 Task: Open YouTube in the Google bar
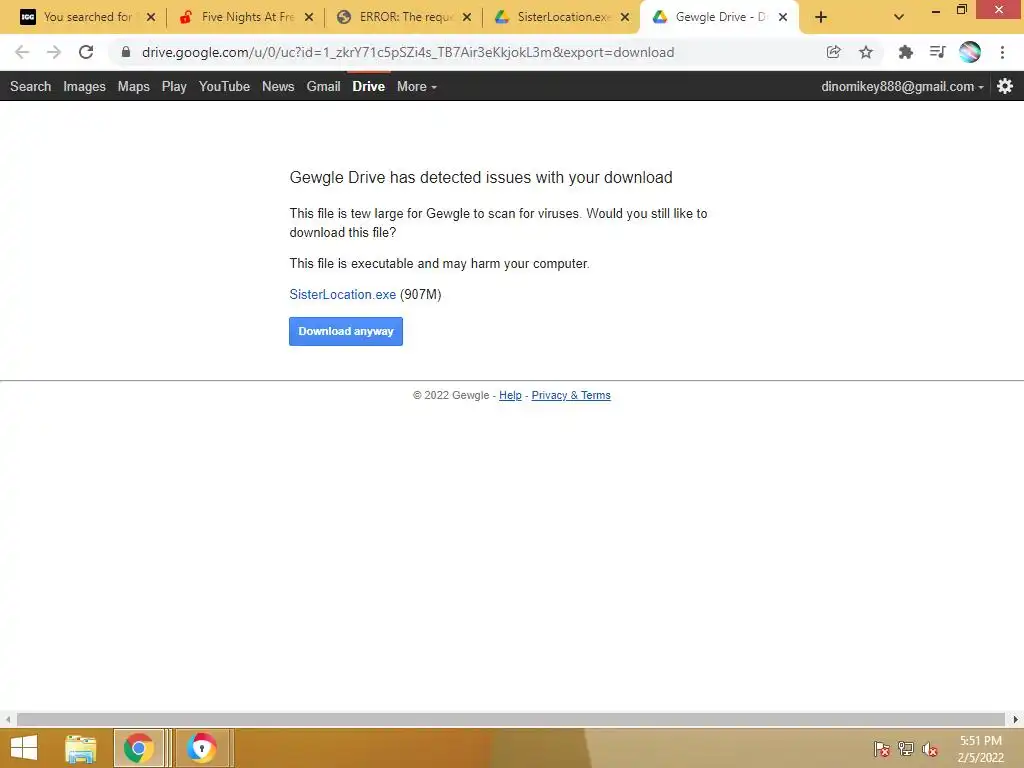point(224,86)
